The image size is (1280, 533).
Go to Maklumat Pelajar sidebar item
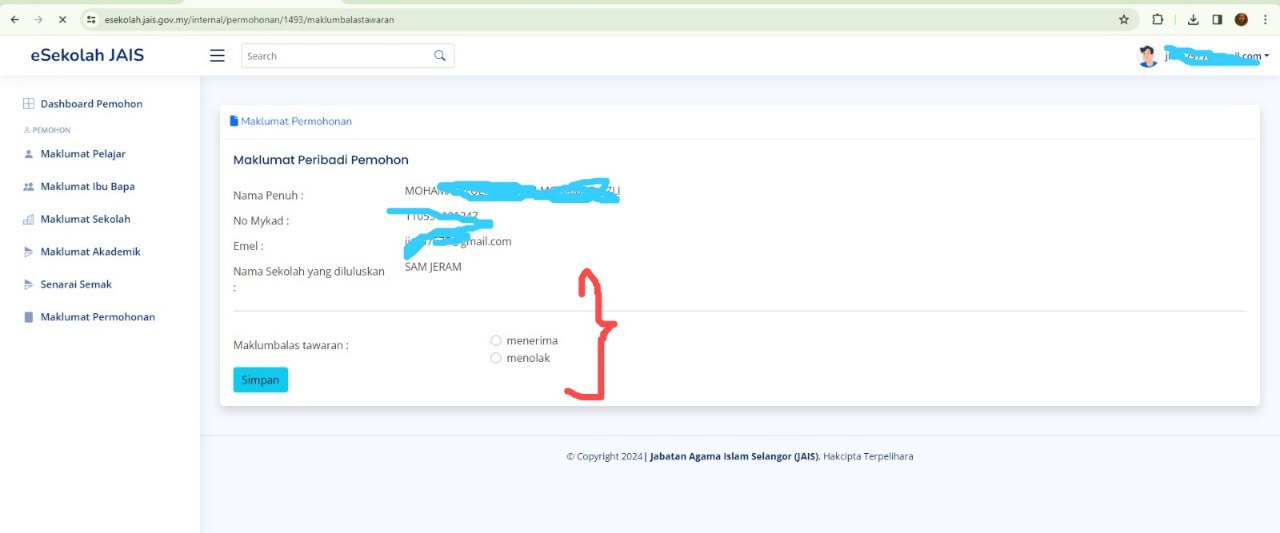pos(82,154)
